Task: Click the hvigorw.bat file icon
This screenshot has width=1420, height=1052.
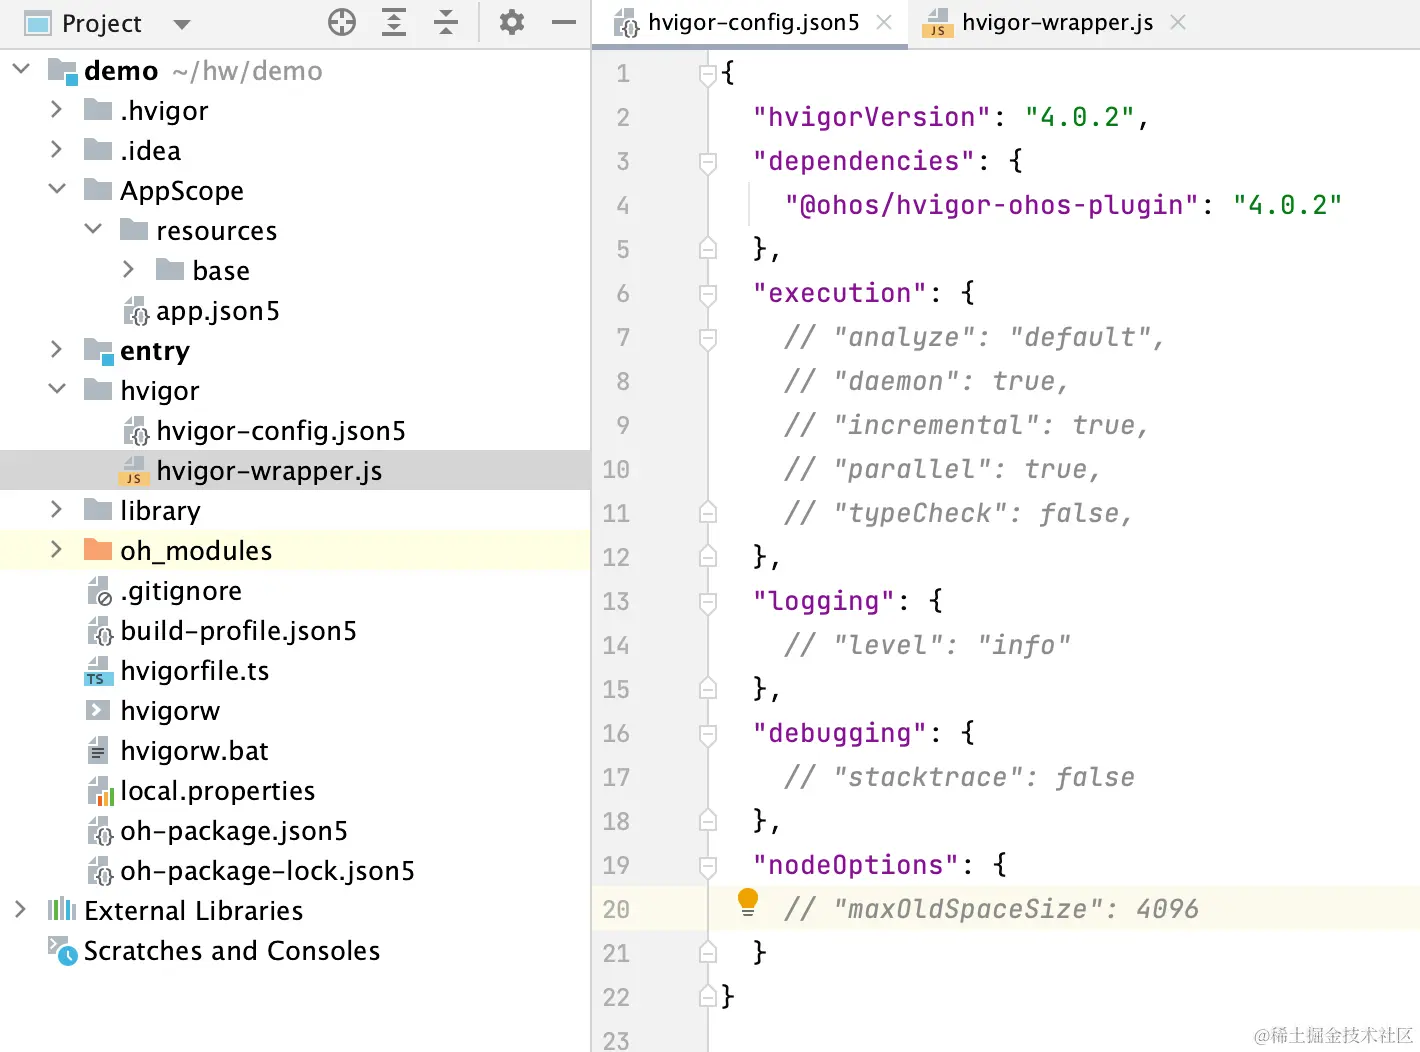Action: click(98, 750)
